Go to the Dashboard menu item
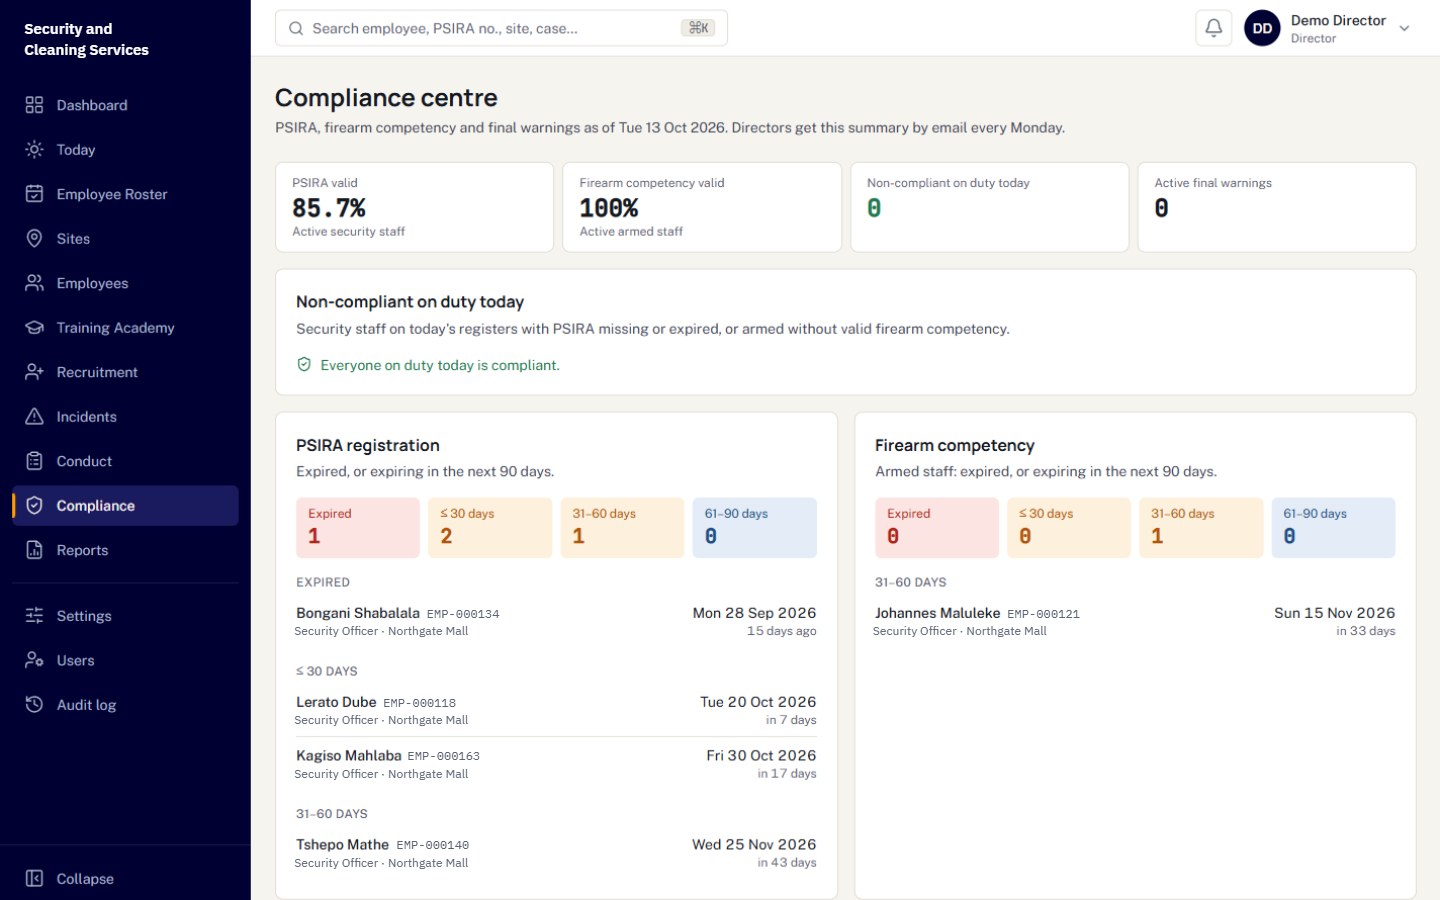The height and width of the screenshot is (900, 1440). coord(125,105)
